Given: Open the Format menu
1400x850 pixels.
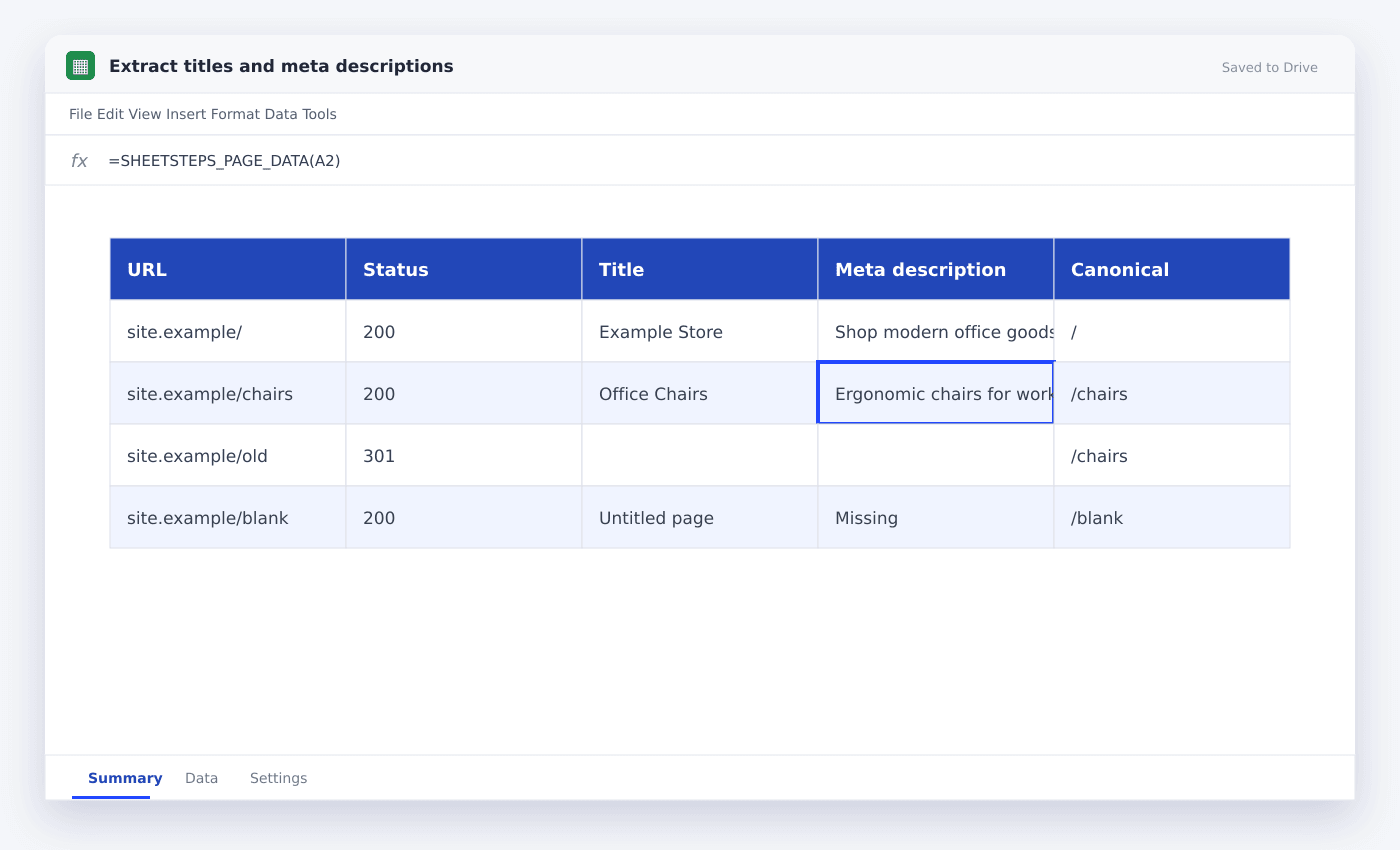Looking at the screenshot, I should [x=235, y=114].
